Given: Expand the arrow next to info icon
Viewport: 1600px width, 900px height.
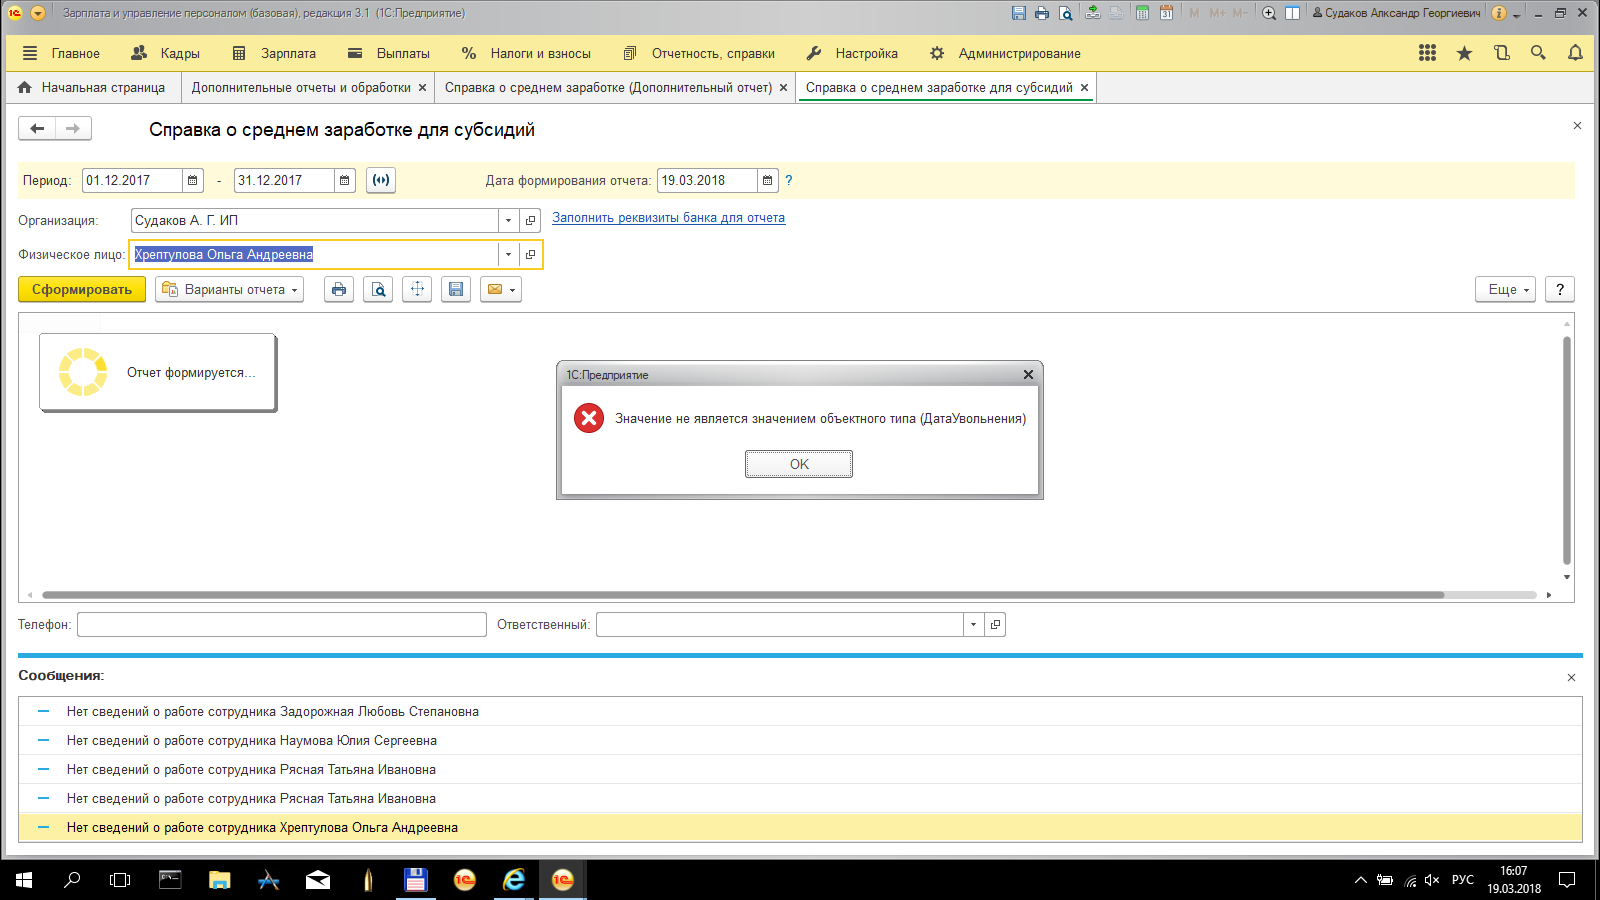Looking at the screenshot, I should (1516, 14).
